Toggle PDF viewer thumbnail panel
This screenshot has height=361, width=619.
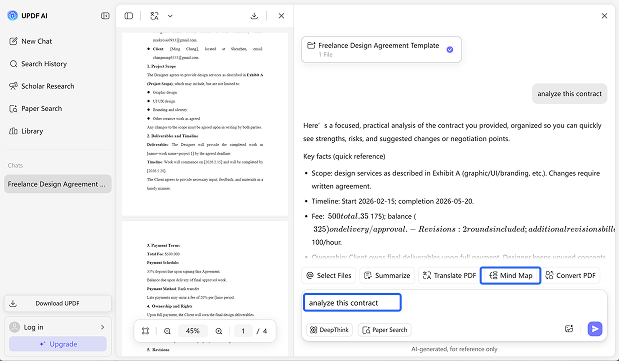click(x=129, y=16)
